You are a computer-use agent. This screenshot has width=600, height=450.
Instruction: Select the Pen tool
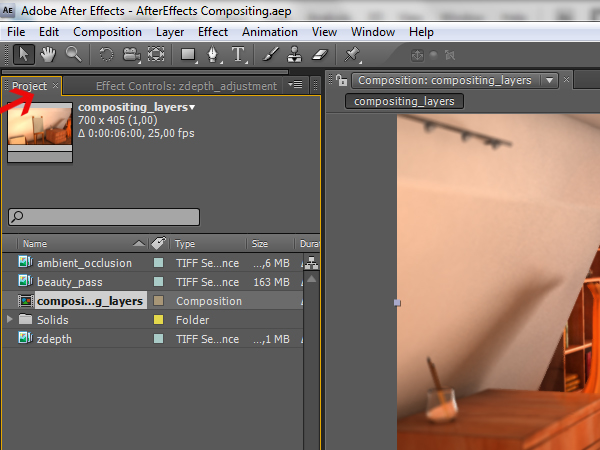[214, 54]
